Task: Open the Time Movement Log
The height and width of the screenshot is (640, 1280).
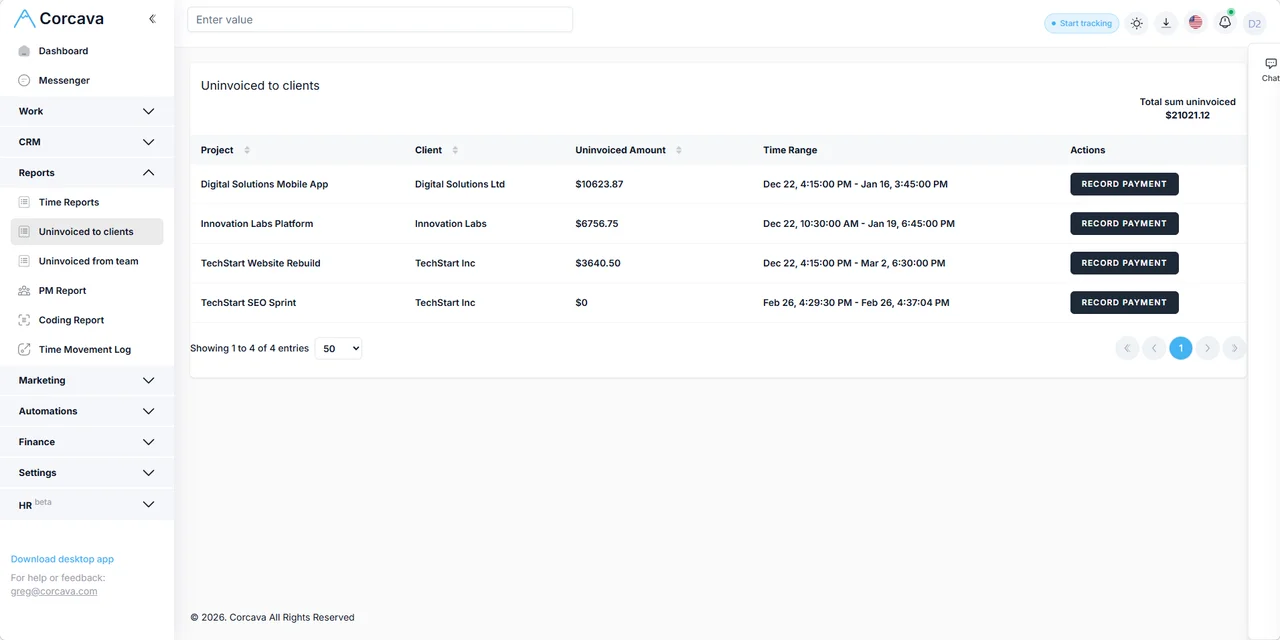Action: pyautogui.click(x=85, y=350)
